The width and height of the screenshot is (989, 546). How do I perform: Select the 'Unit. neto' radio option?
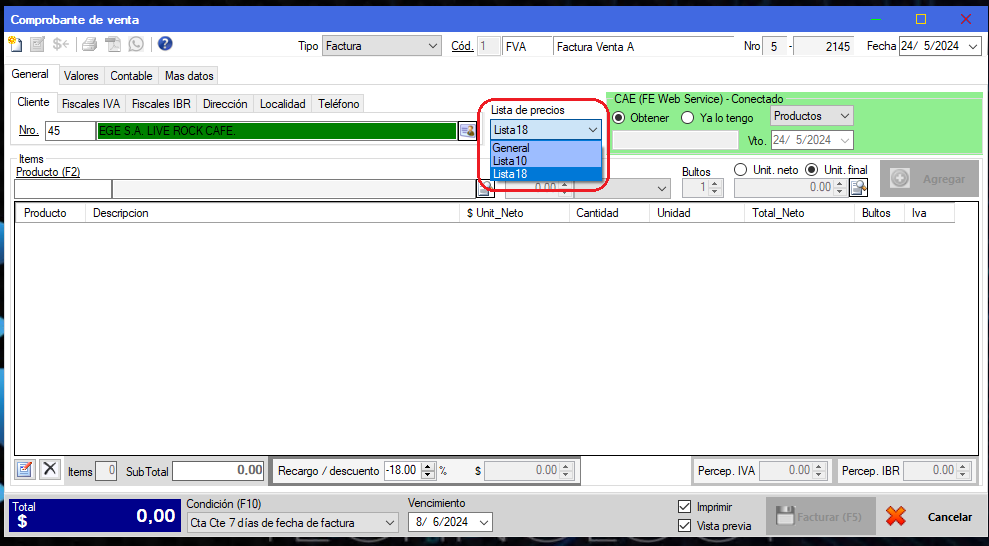[x=741, y=169]
